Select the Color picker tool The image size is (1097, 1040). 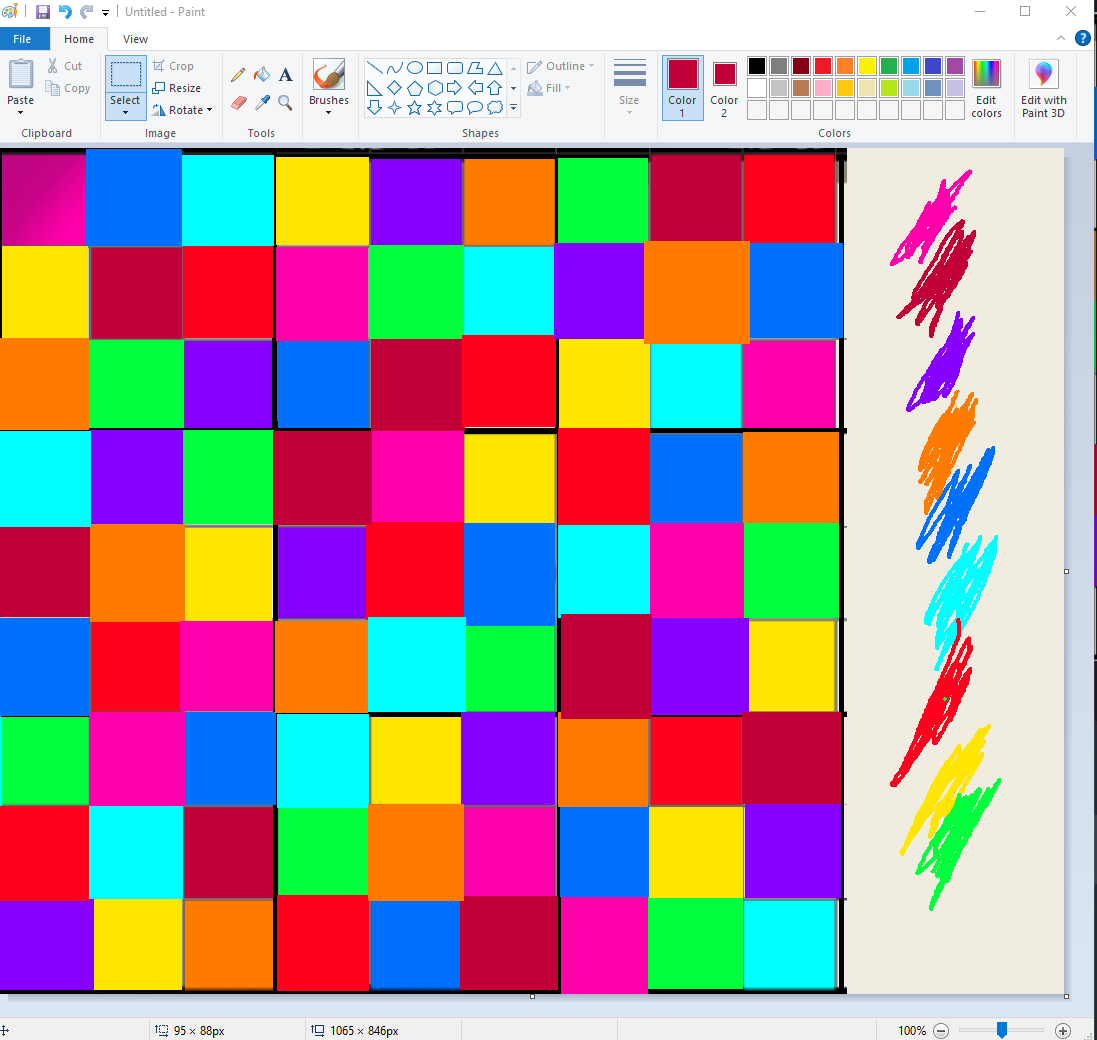(262, 103)
